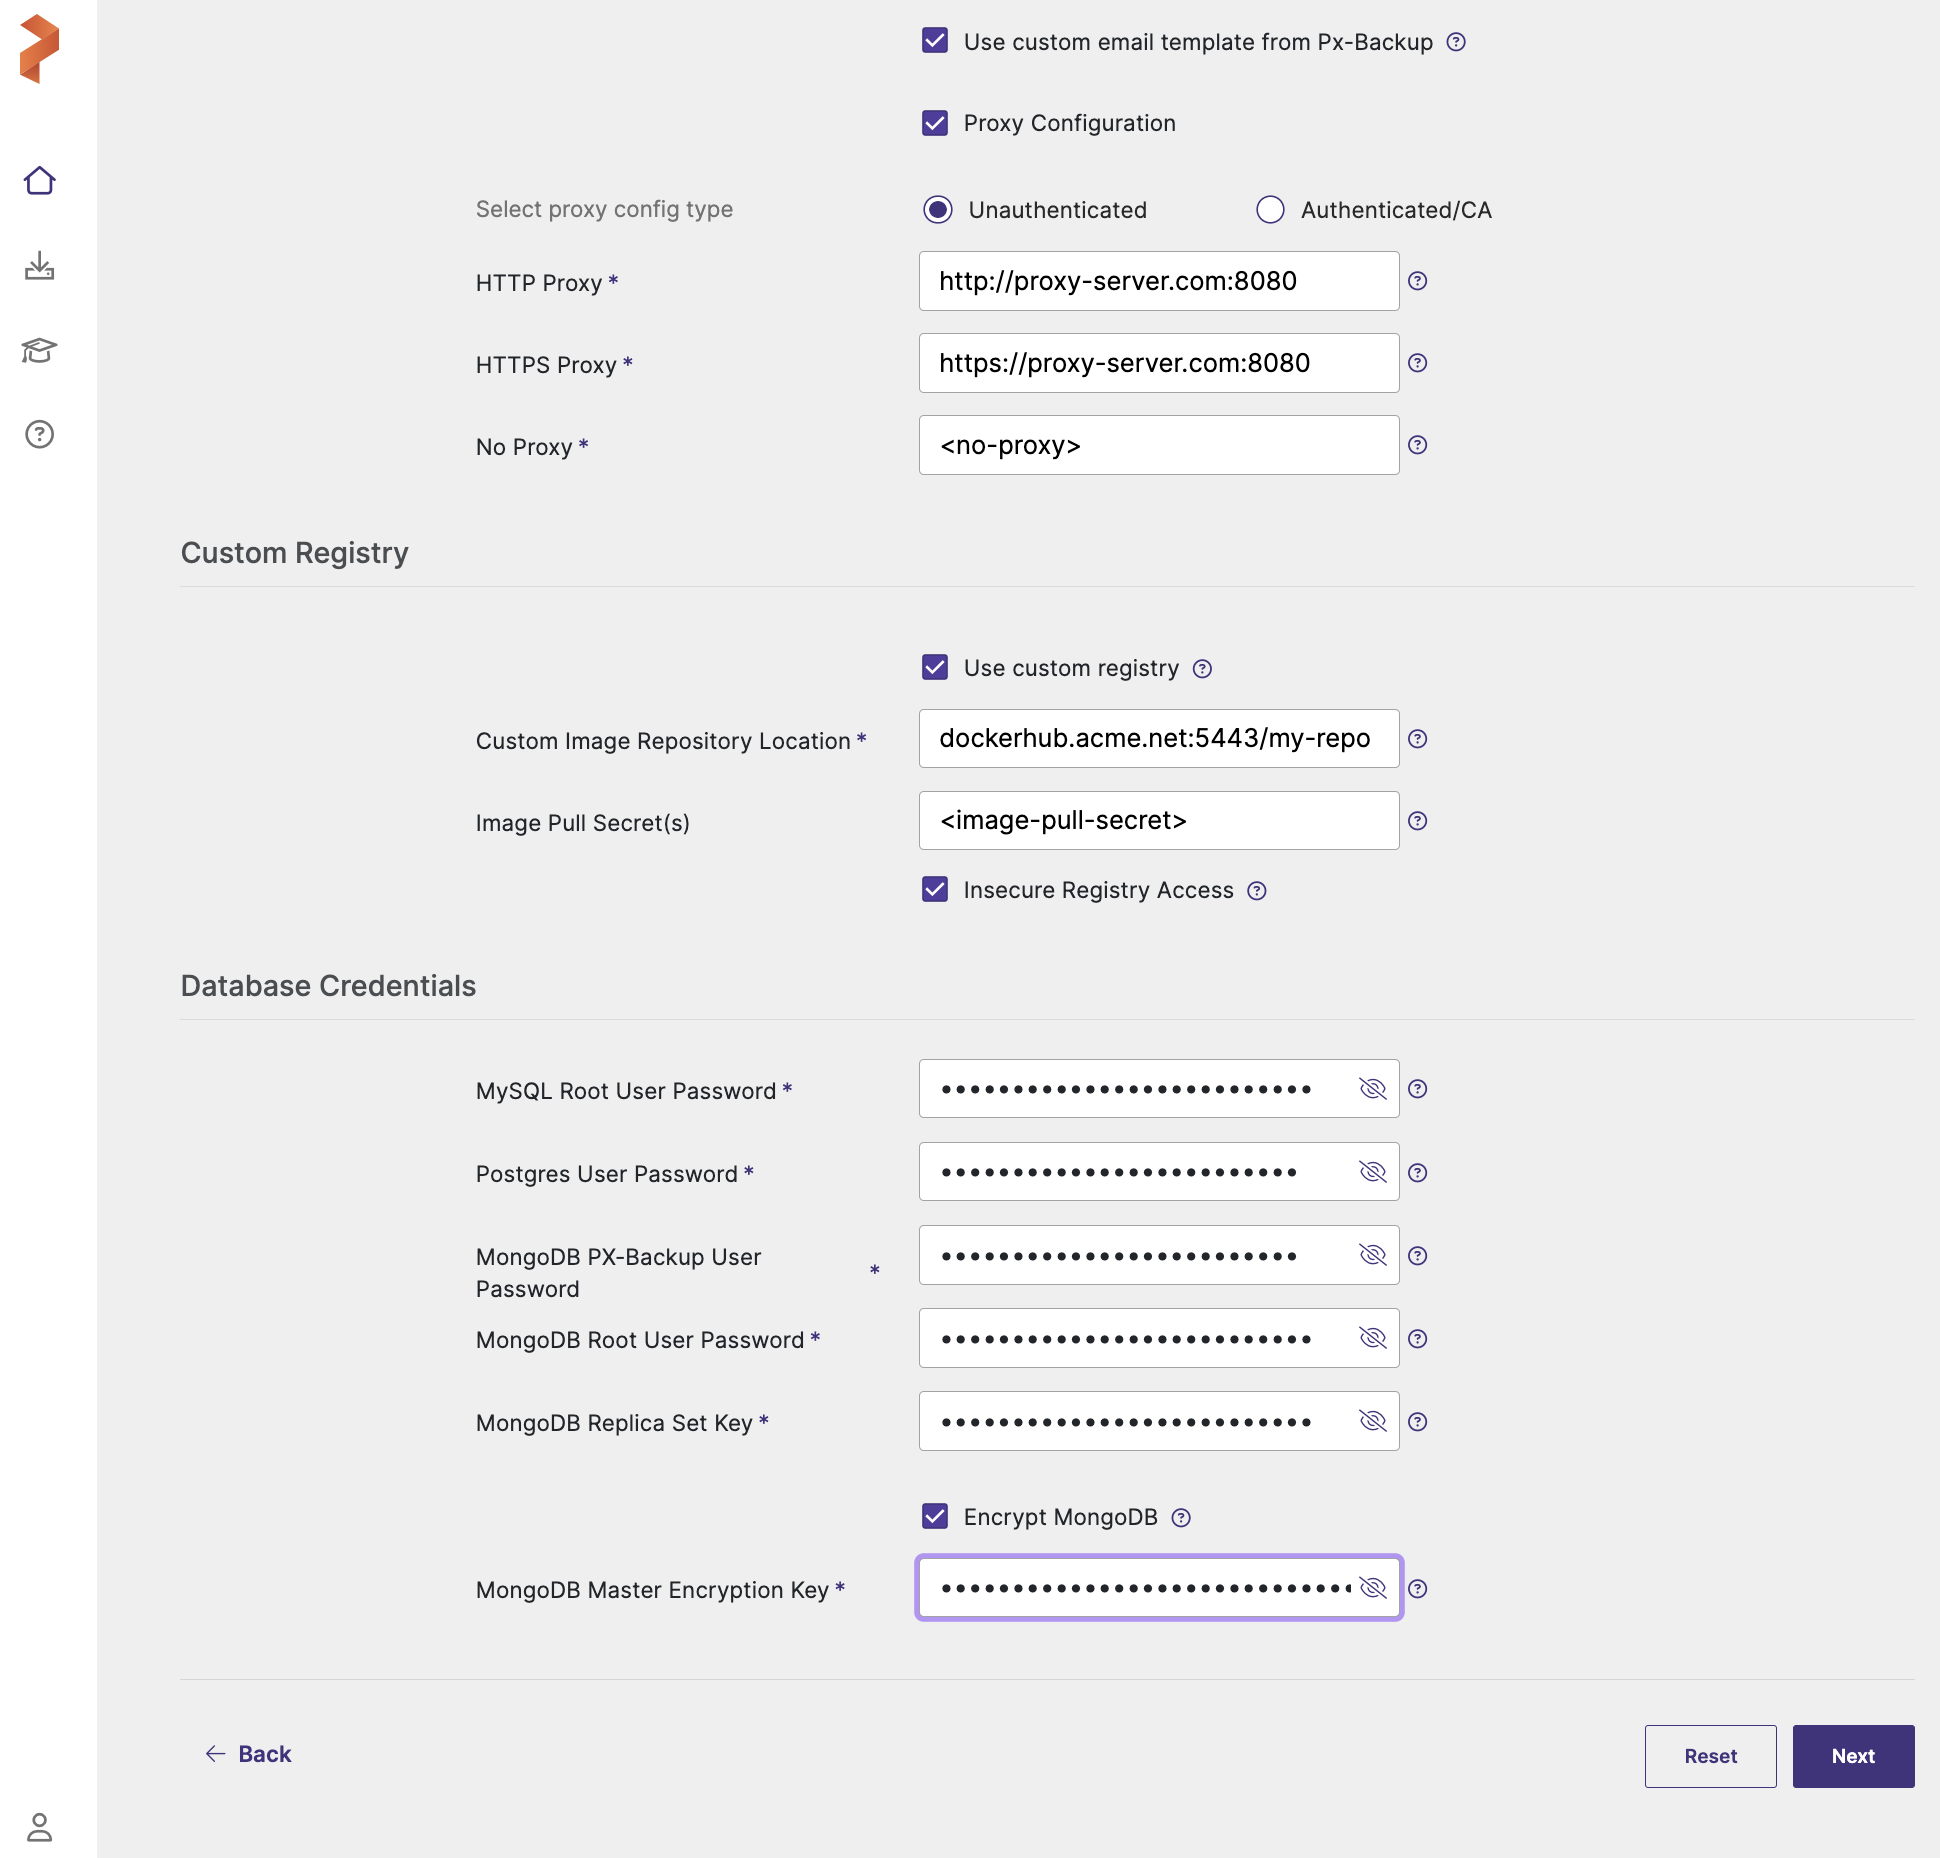This screenshot has height=1858, width=1940.
Task: Disable Insecure Registry Access checkbox
Action: (935, 890)
